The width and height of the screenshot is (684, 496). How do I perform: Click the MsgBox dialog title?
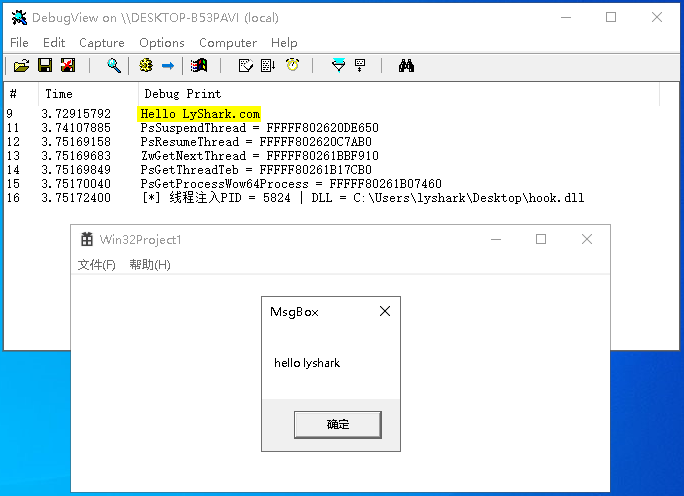point(294,312)
